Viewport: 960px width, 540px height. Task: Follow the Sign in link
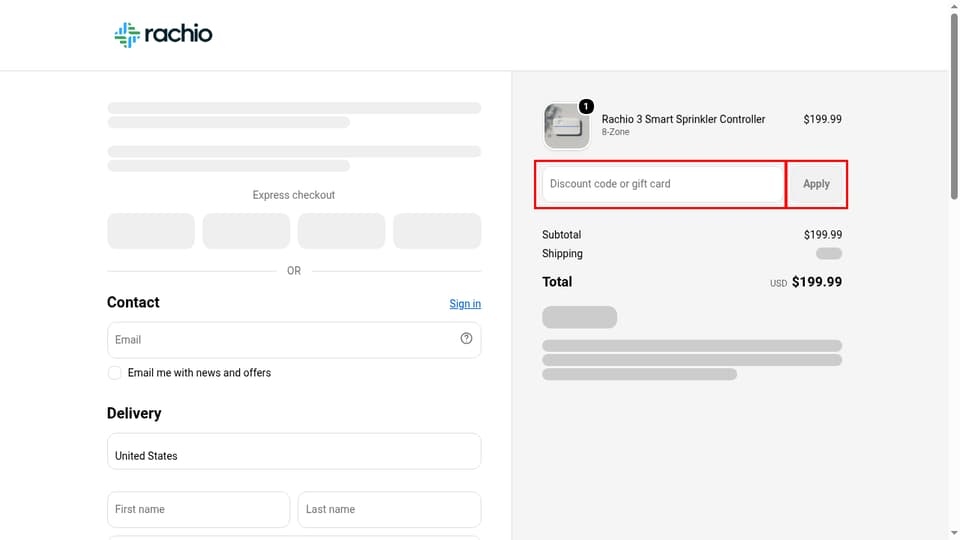click(465, 304)
